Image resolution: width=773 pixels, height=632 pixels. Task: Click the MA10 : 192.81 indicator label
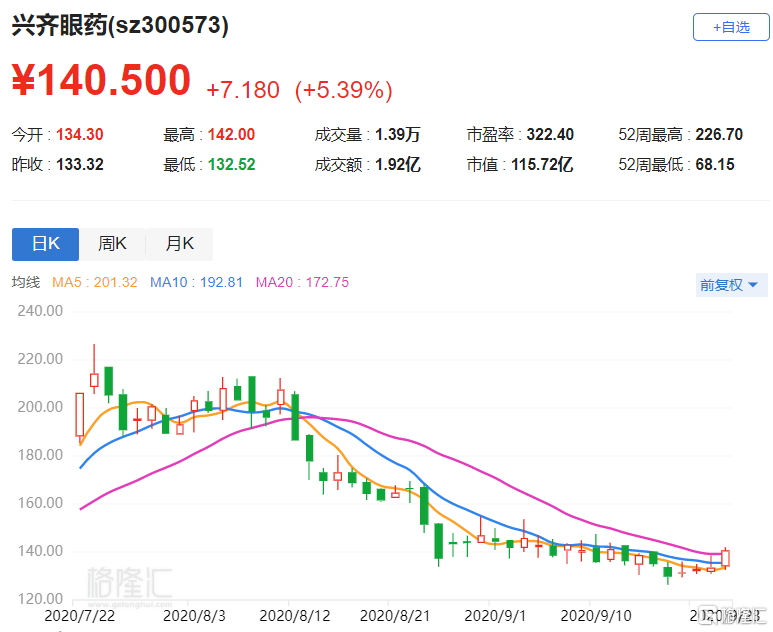coord(196,282)
